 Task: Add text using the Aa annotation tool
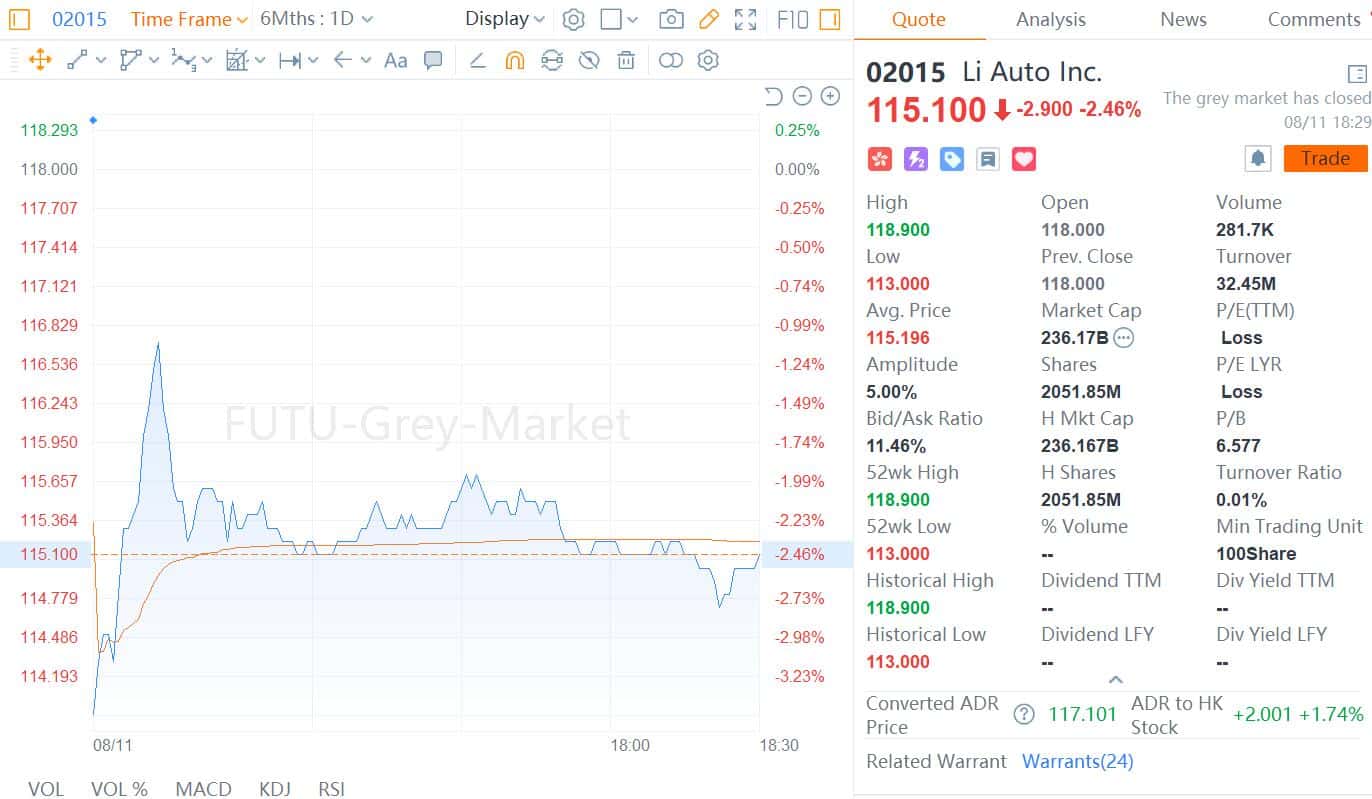pos(394,61)
